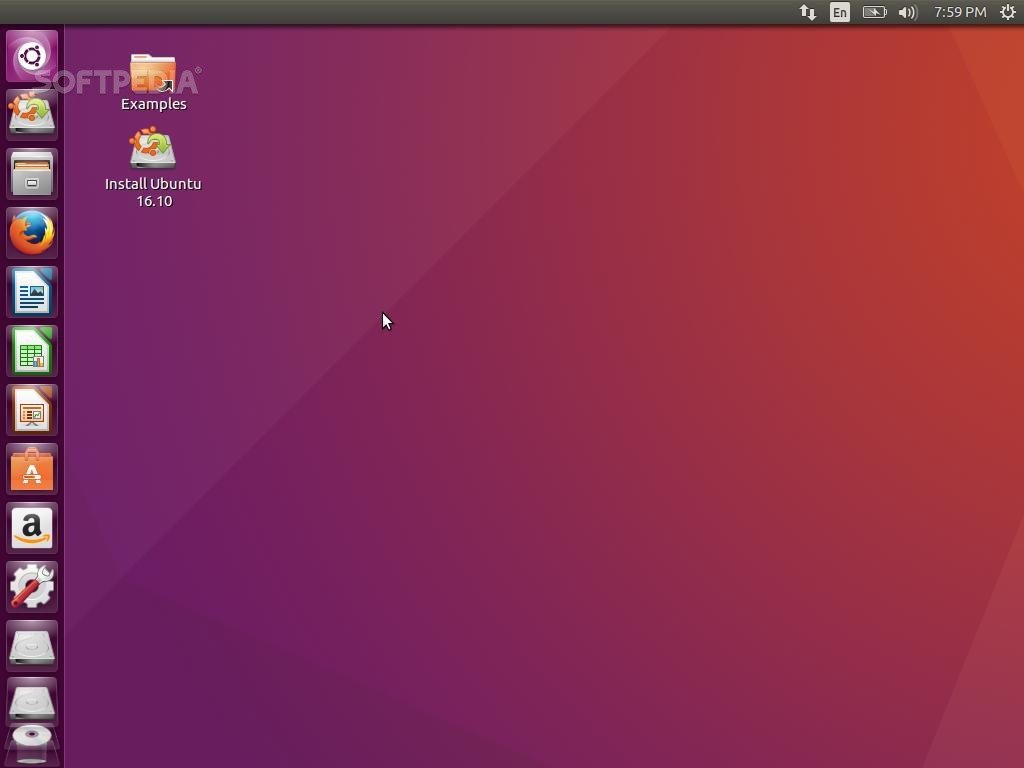This screenshot has height=768, width=1024.
Task: Open System Settings from launcher
Action: point(32,587)
